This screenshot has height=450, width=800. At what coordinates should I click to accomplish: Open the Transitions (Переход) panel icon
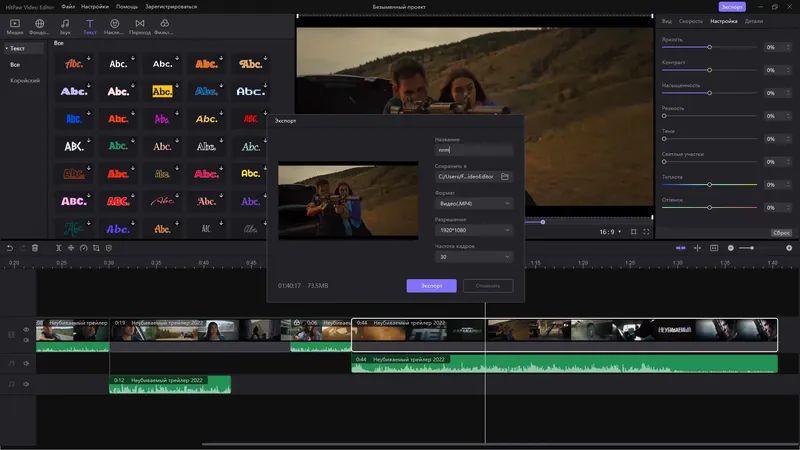(x=139, y=25)
